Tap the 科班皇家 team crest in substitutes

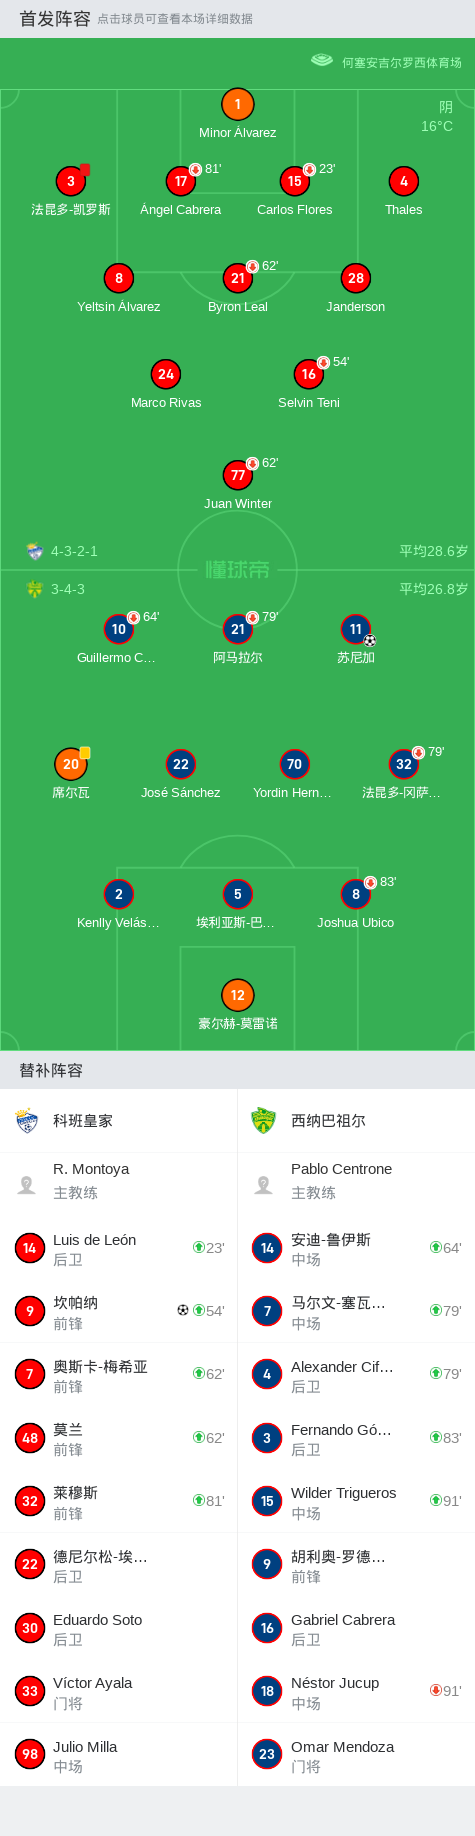coord(27,1121)
